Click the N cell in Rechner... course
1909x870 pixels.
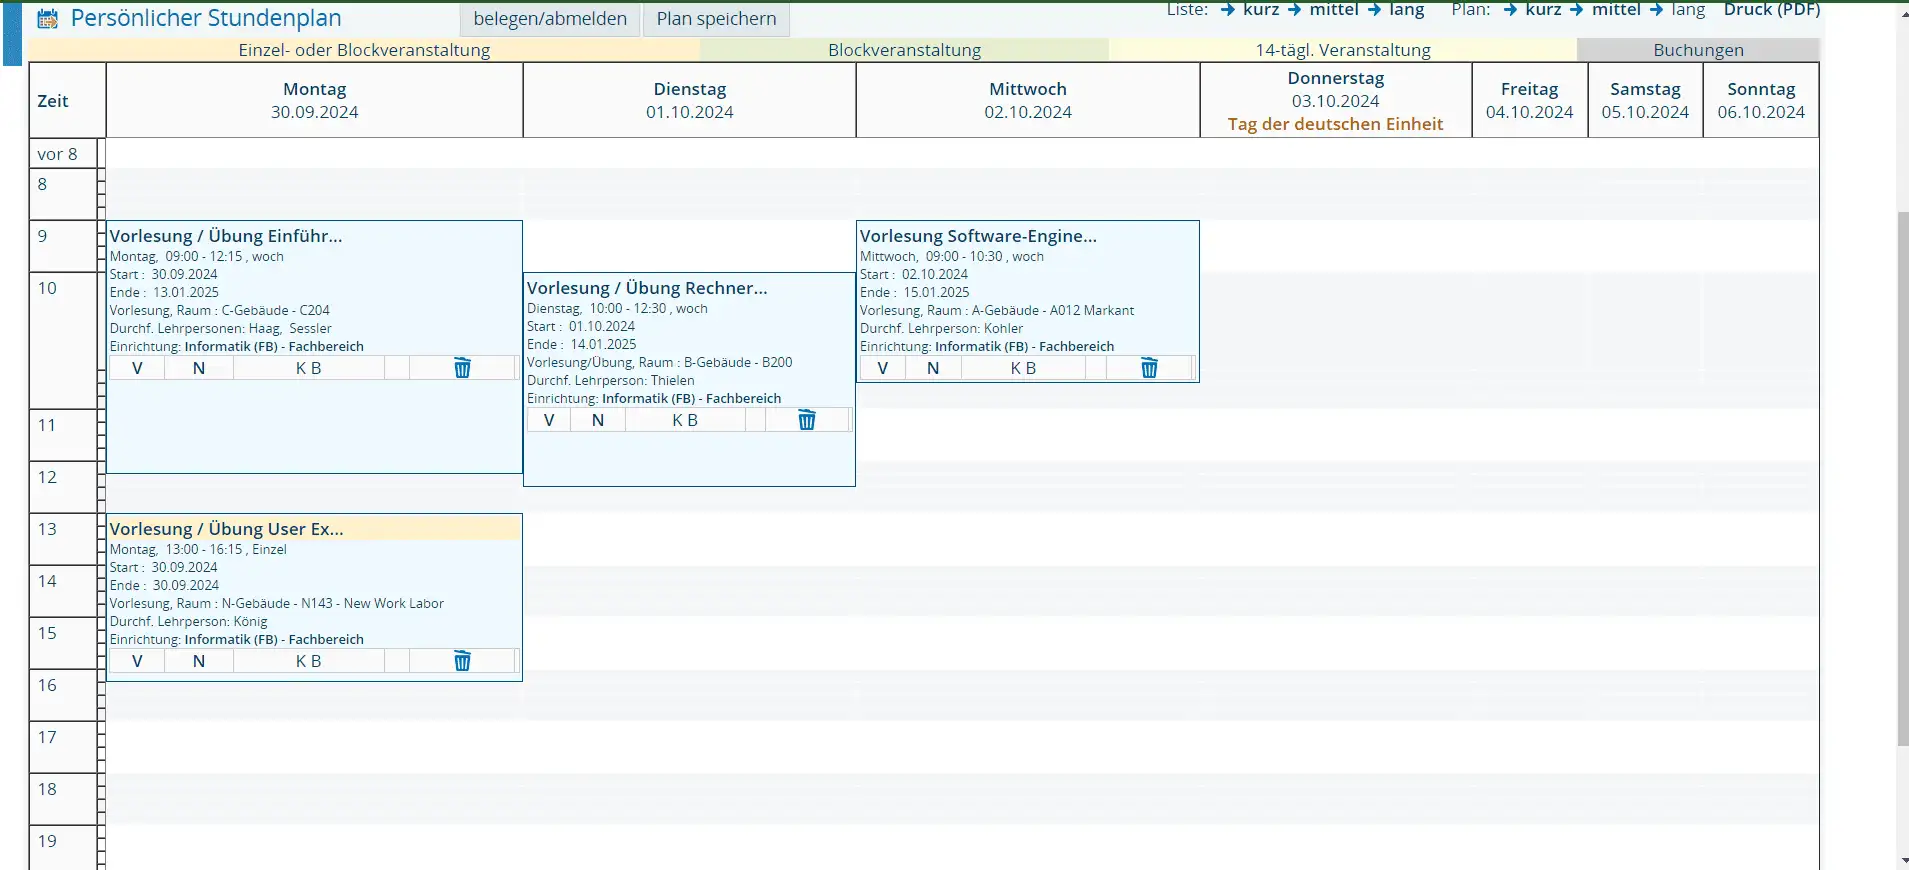click(598, 420)
